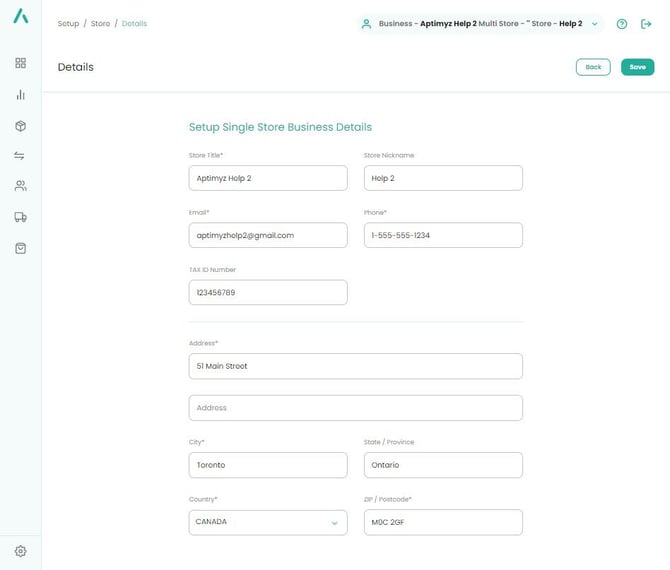670x570 pixels.
Task: Open the bar chart reports icon
Action: (x=20, y=95)
